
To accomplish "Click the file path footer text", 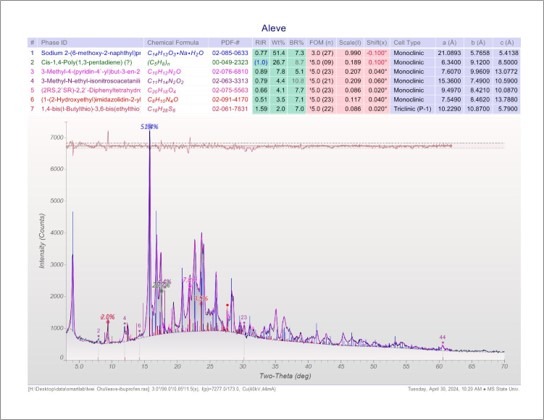I will point(152,389).
